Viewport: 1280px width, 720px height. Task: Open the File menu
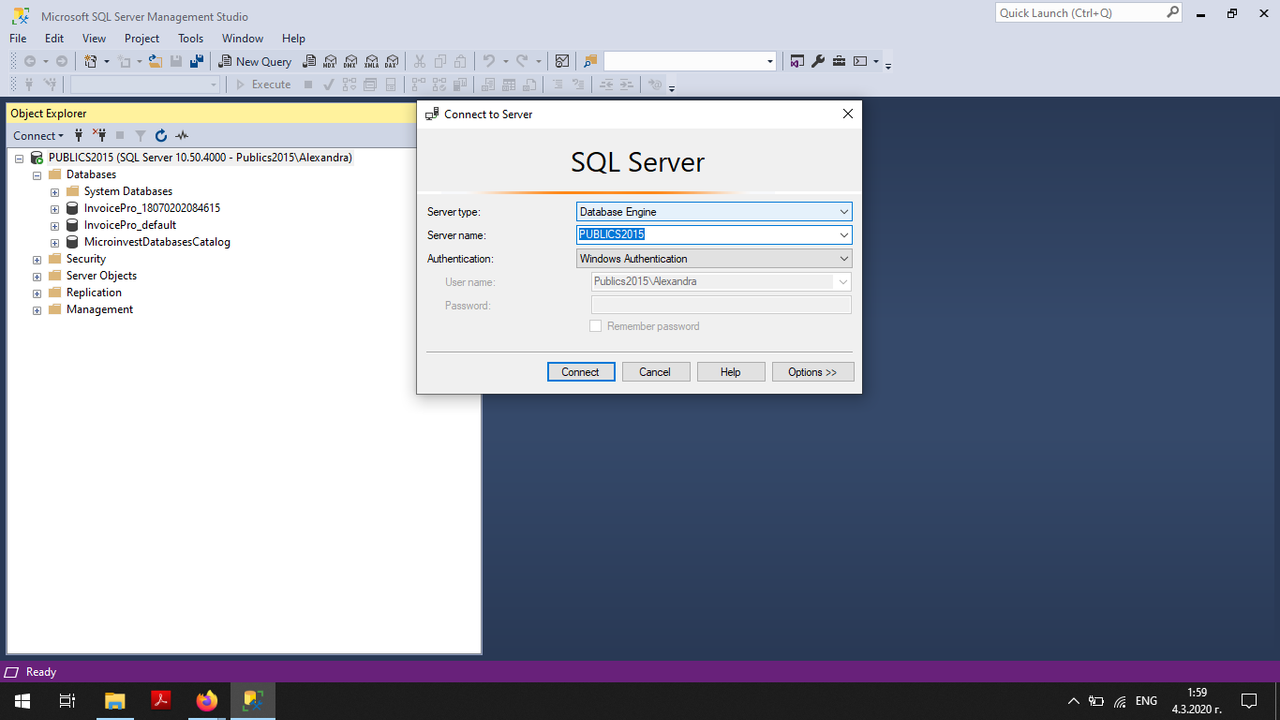pyautogui.click(x=18, y=38)
